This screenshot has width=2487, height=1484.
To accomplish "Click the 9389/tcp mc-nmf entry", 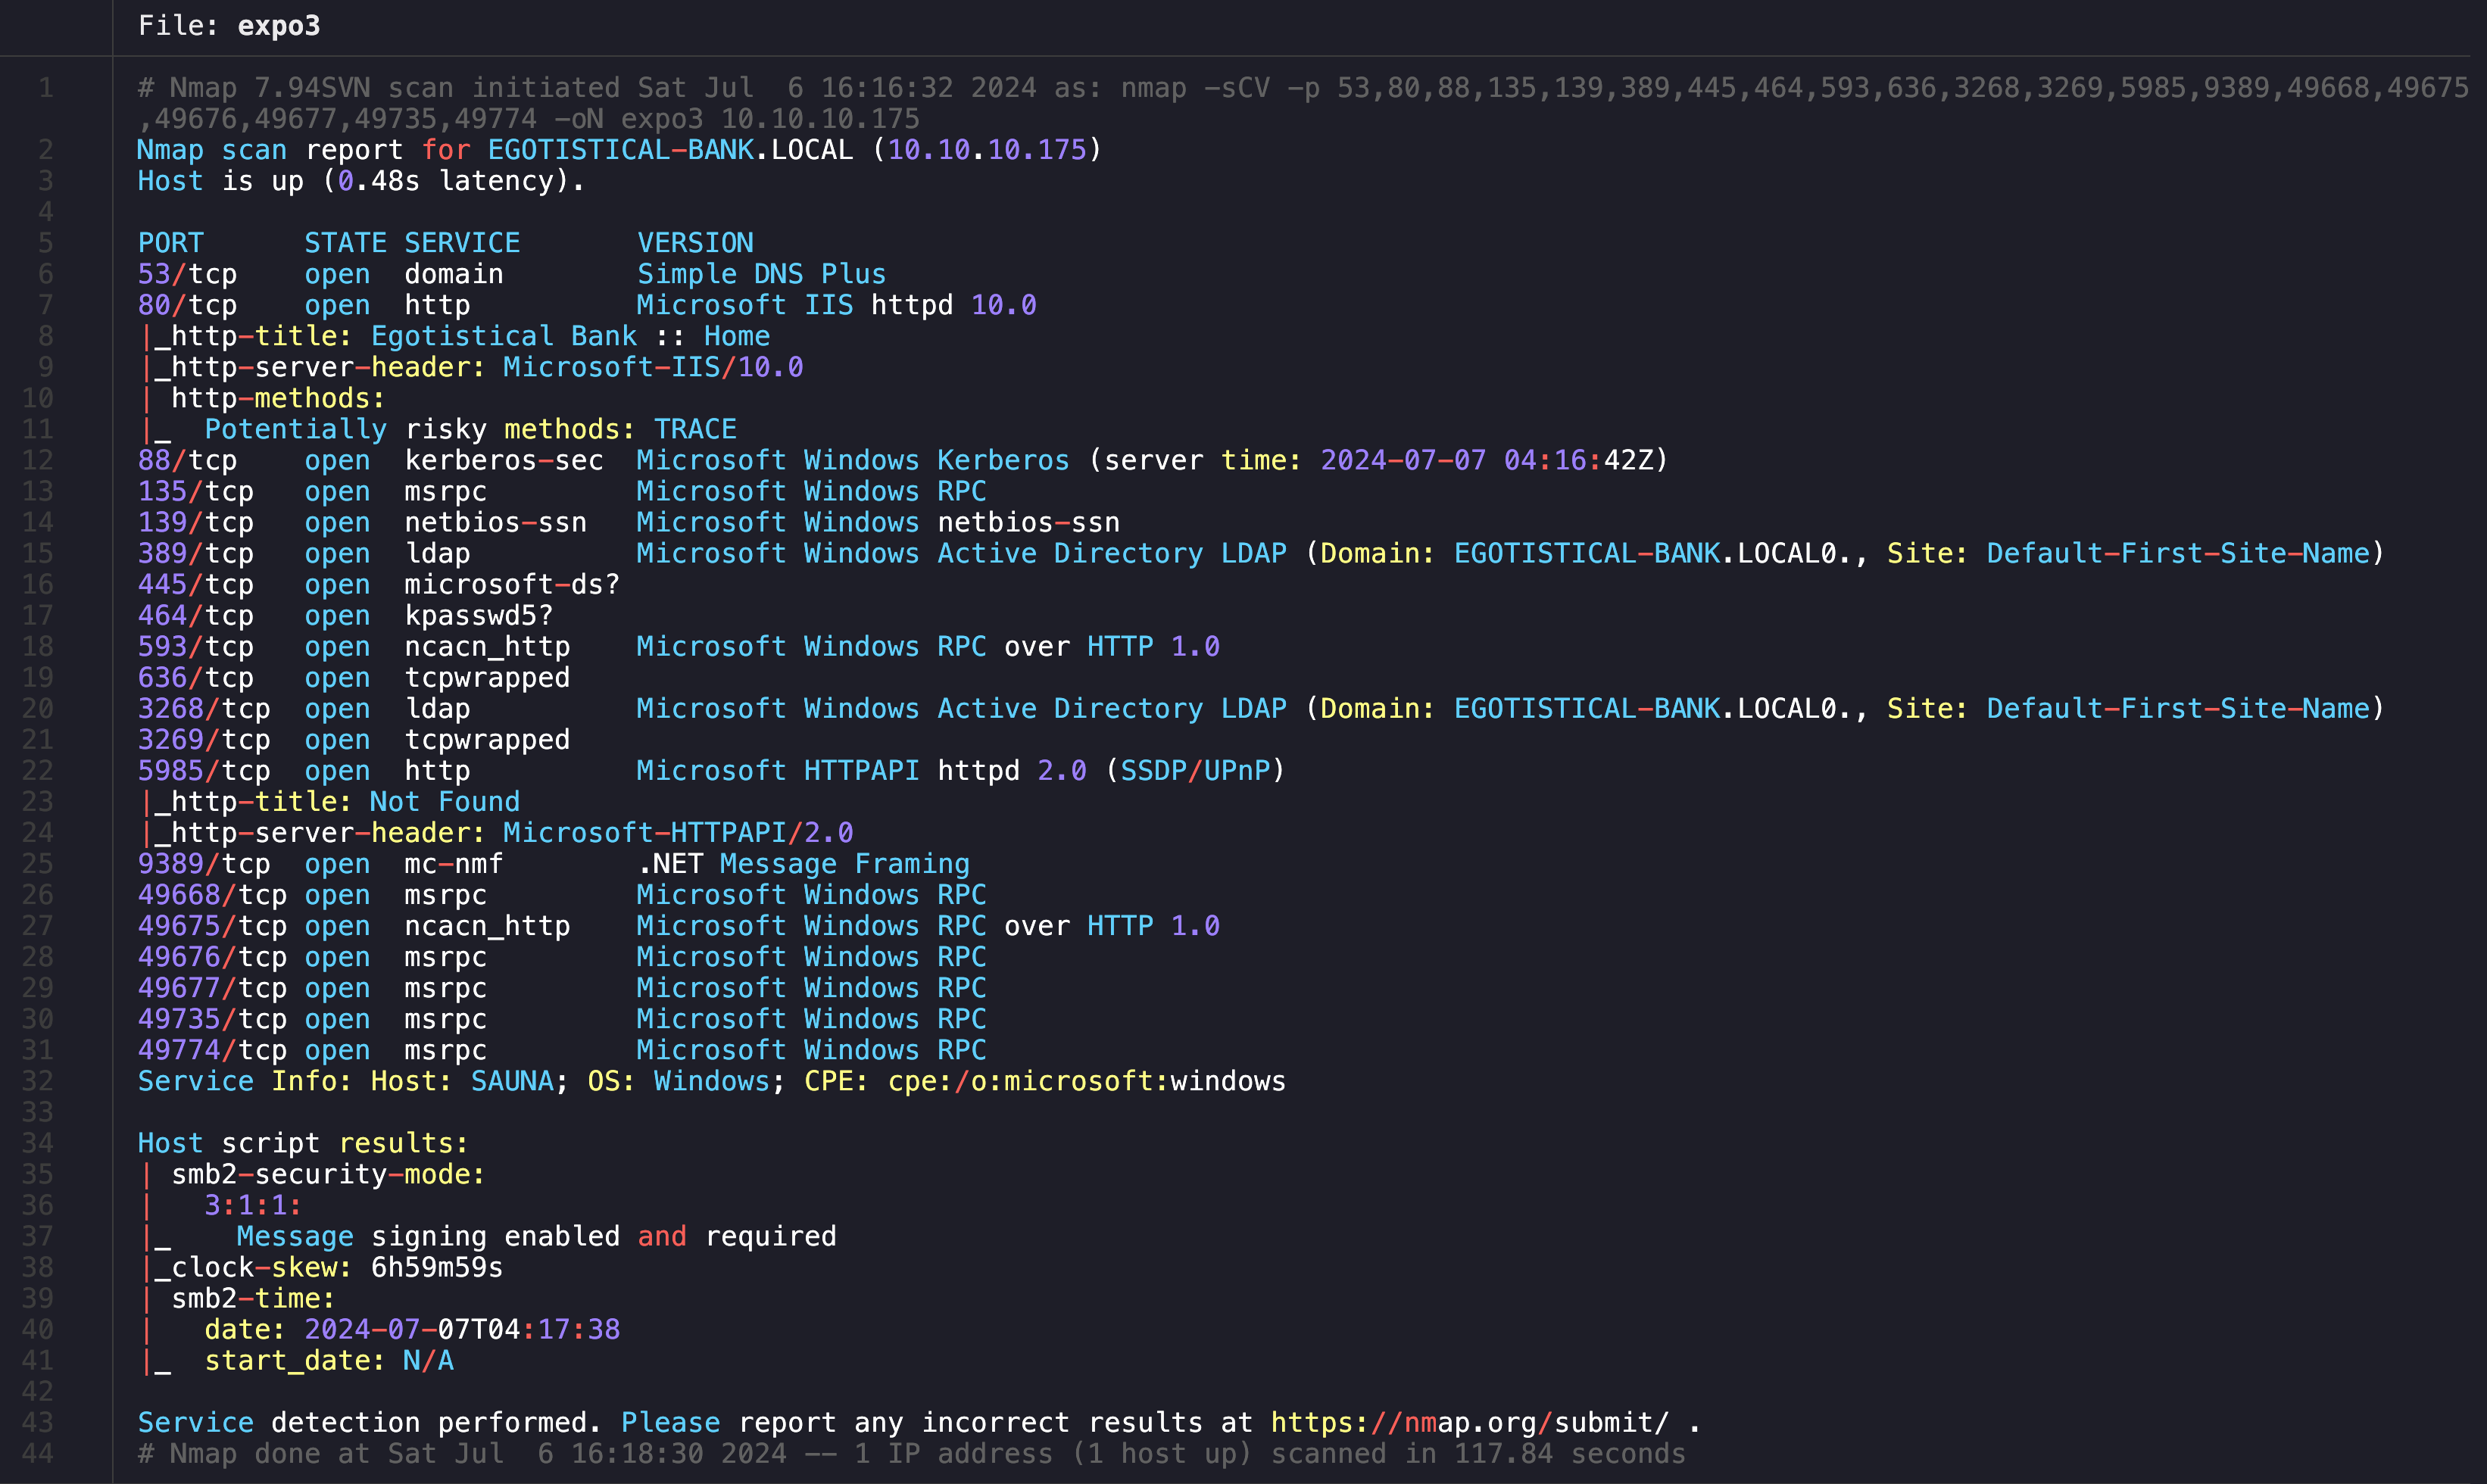I will [x=320, y=863].
